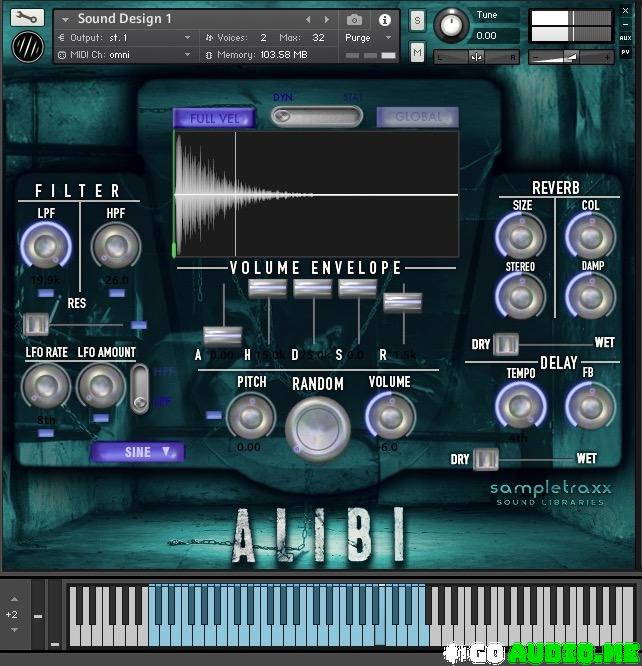Click the RES slider handle
The width and height of the screenshot is (642, 666).
coord(36,325)
